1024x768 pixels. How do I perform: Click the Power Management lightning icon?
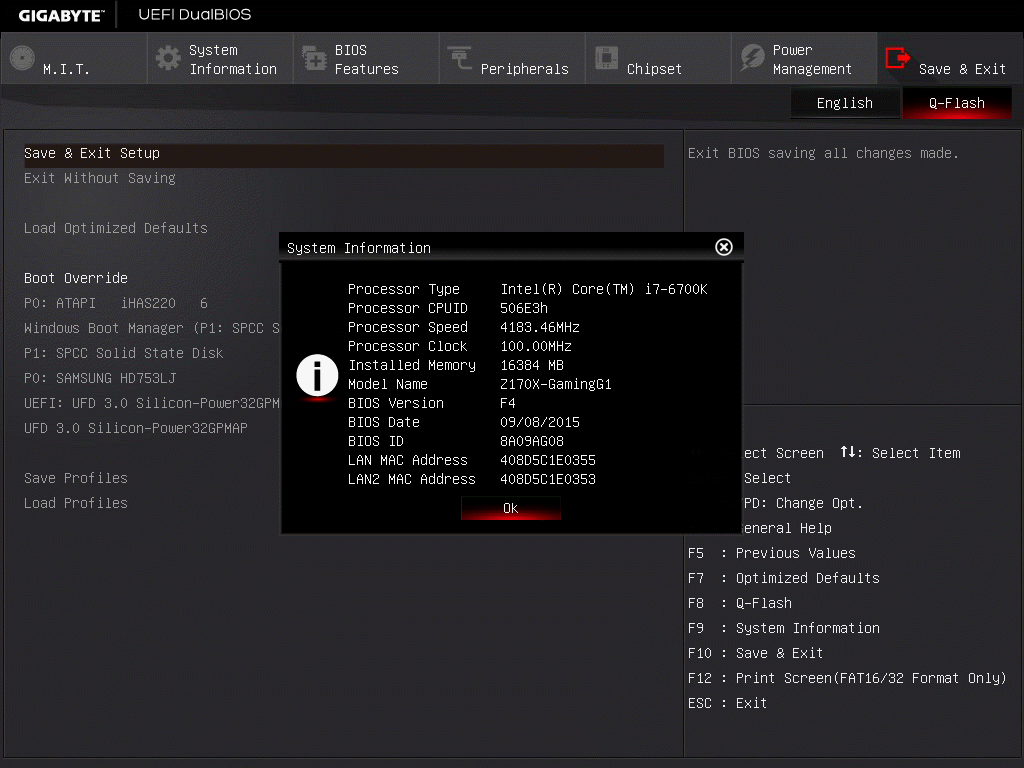coord(752,57)
